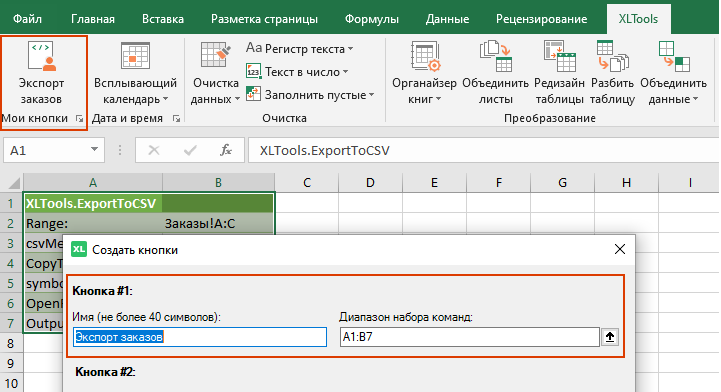Select row 8 header
This screenshot has height=392, width=721.
pyautogui.click(x=11, y=343)
